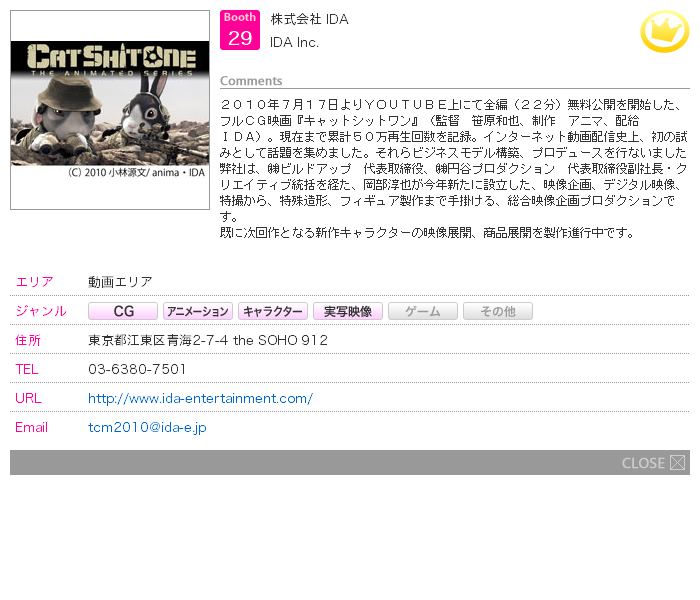The image size is (700, 600).
Task: Click the phone number 03-6380-7501
Action: click(x=137, y=369)
